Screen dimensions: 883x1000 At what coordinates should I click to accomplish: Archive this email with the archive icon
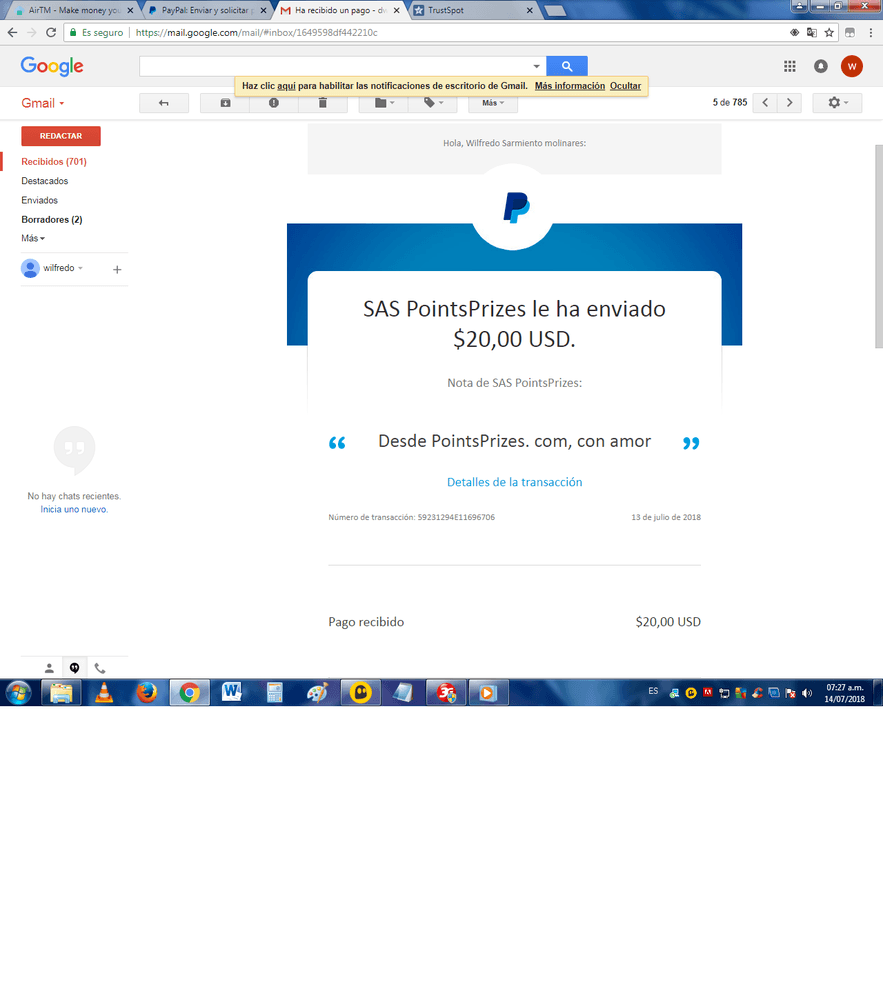click(225, 103)
